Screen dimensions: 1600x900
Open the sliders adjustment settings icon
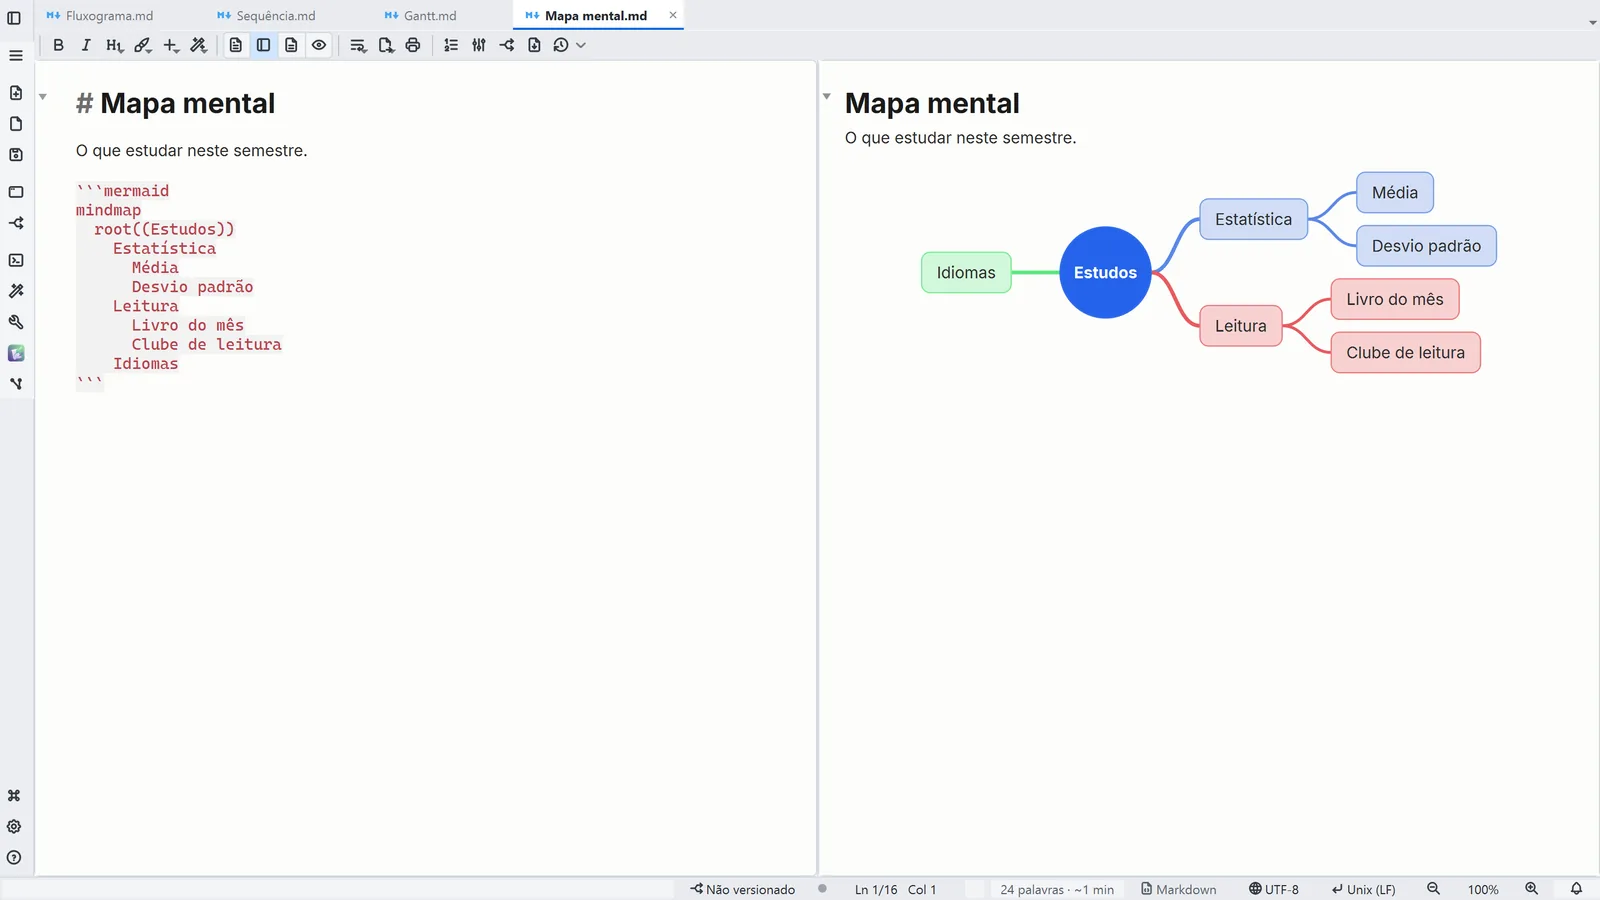[479, 45]
